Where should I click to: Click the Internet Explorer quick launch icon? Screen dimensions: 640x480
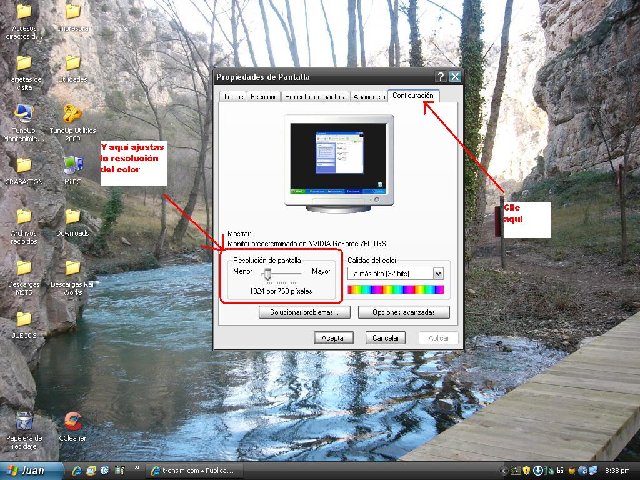pyautogui.click(x=76, y=470)
